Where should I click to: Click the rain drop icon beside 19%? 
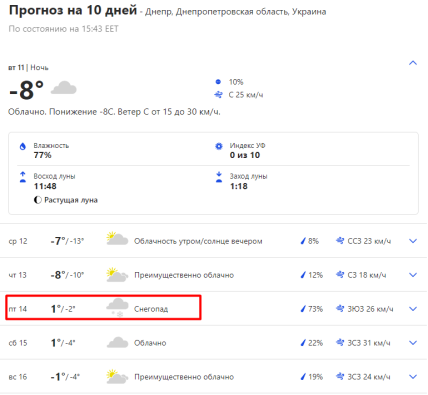pos(303,377)
